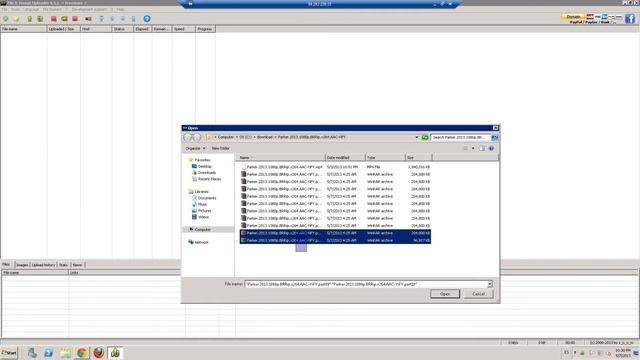Click the black and orange toolbar icon
Screen dimensions: 640x360
(88, 19)
